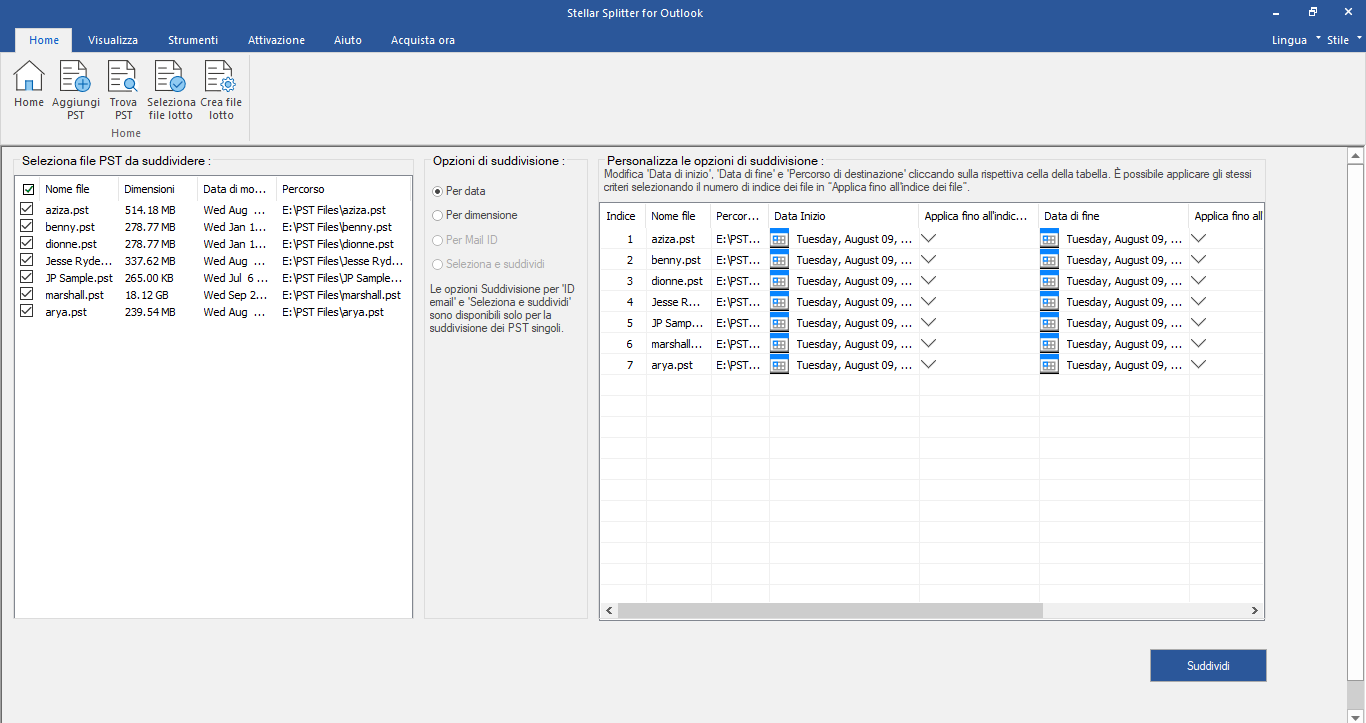Open the Stile dropdown menu
Viewport: 1366px width, 723px height.
1344,40
